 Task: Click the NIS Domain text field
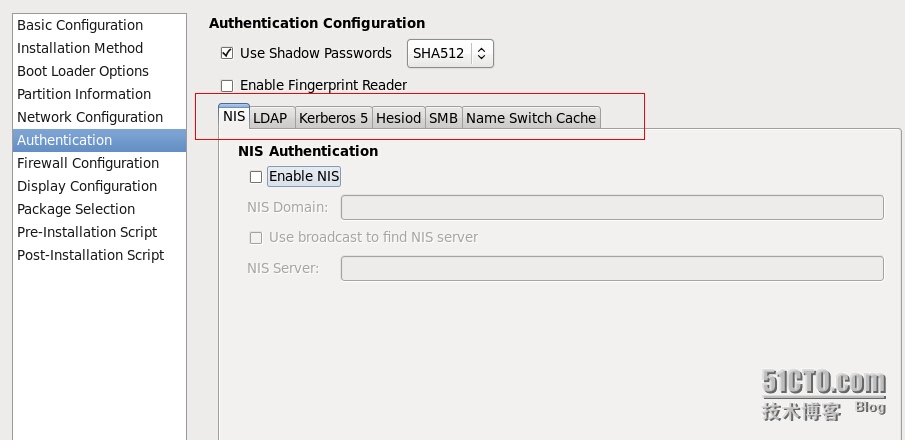click(612, 207)
